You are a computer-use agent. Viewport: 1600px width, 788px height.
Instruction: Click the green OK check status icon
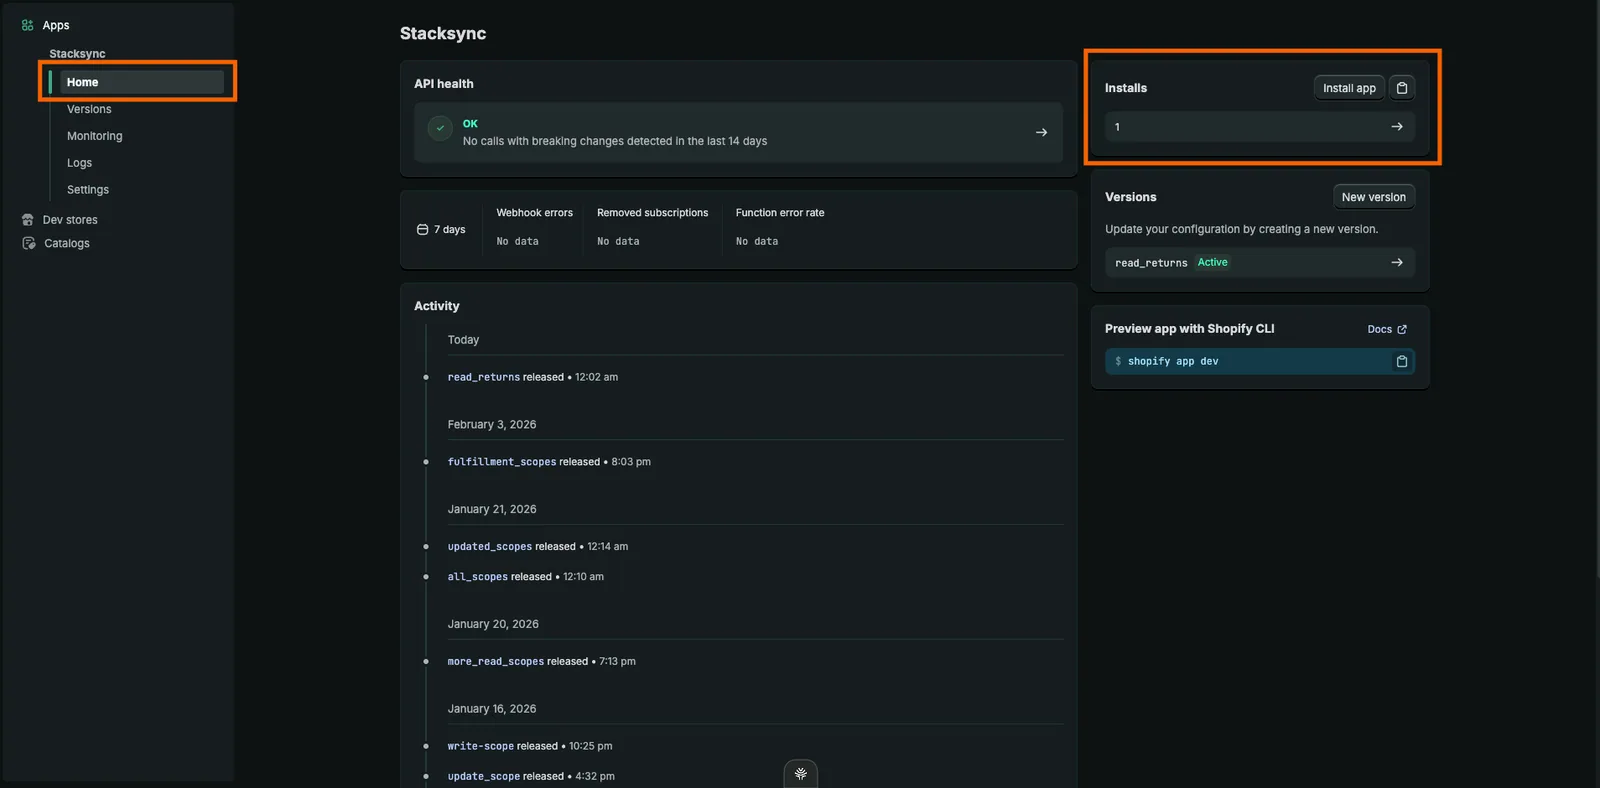tap(440, 128)
